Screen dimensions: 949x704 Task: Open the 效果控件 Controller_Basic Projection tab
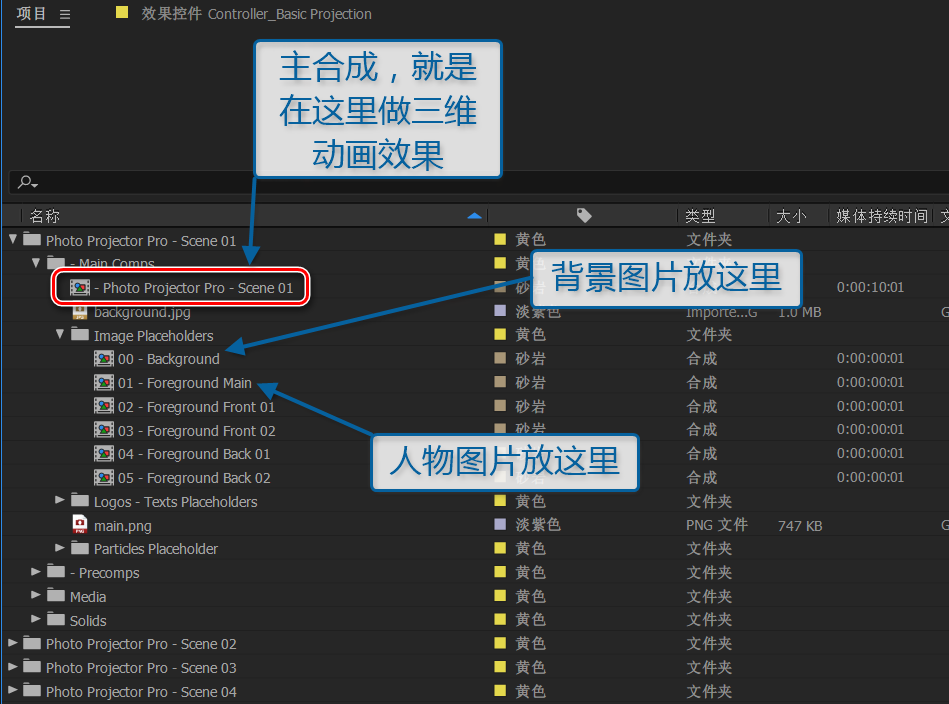pos(256,14)
